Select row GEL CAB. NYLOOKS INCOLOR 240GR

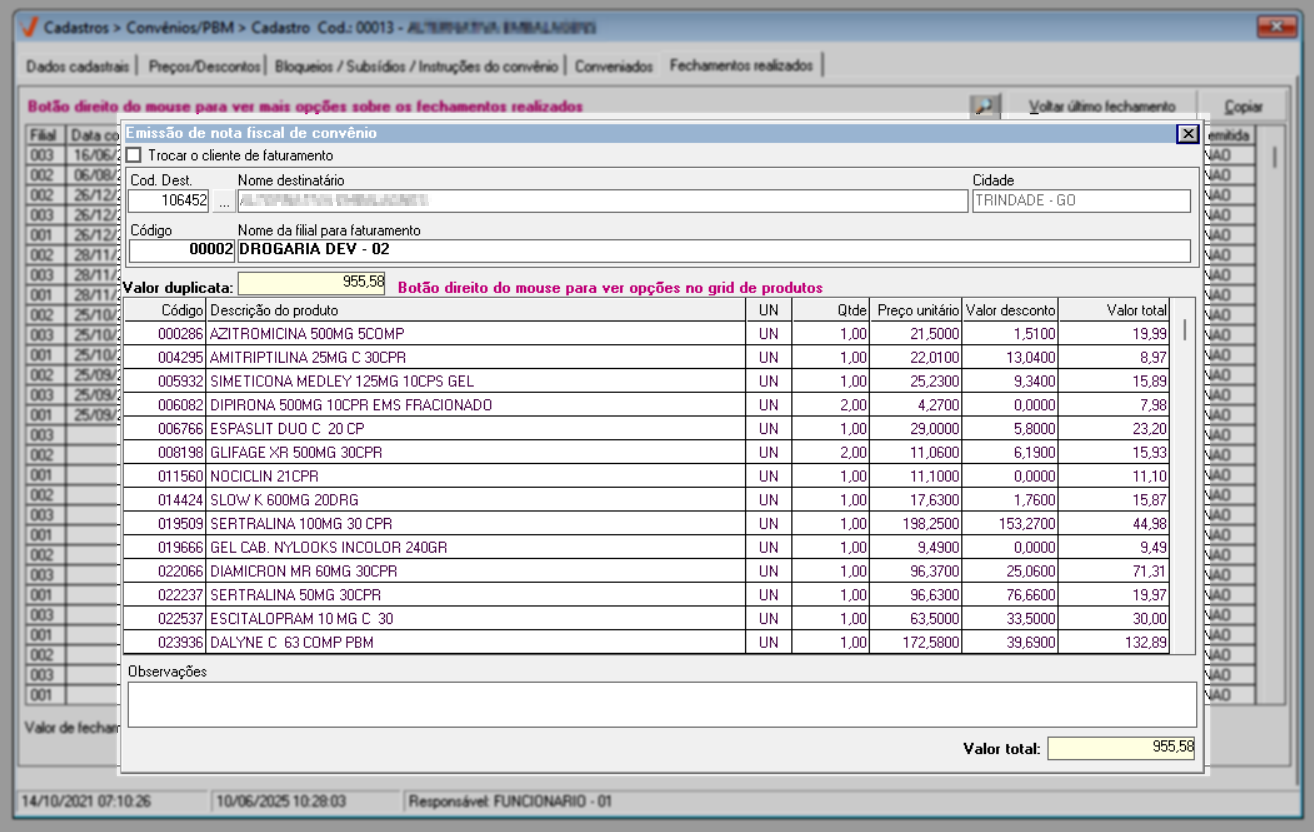point(647,547)
